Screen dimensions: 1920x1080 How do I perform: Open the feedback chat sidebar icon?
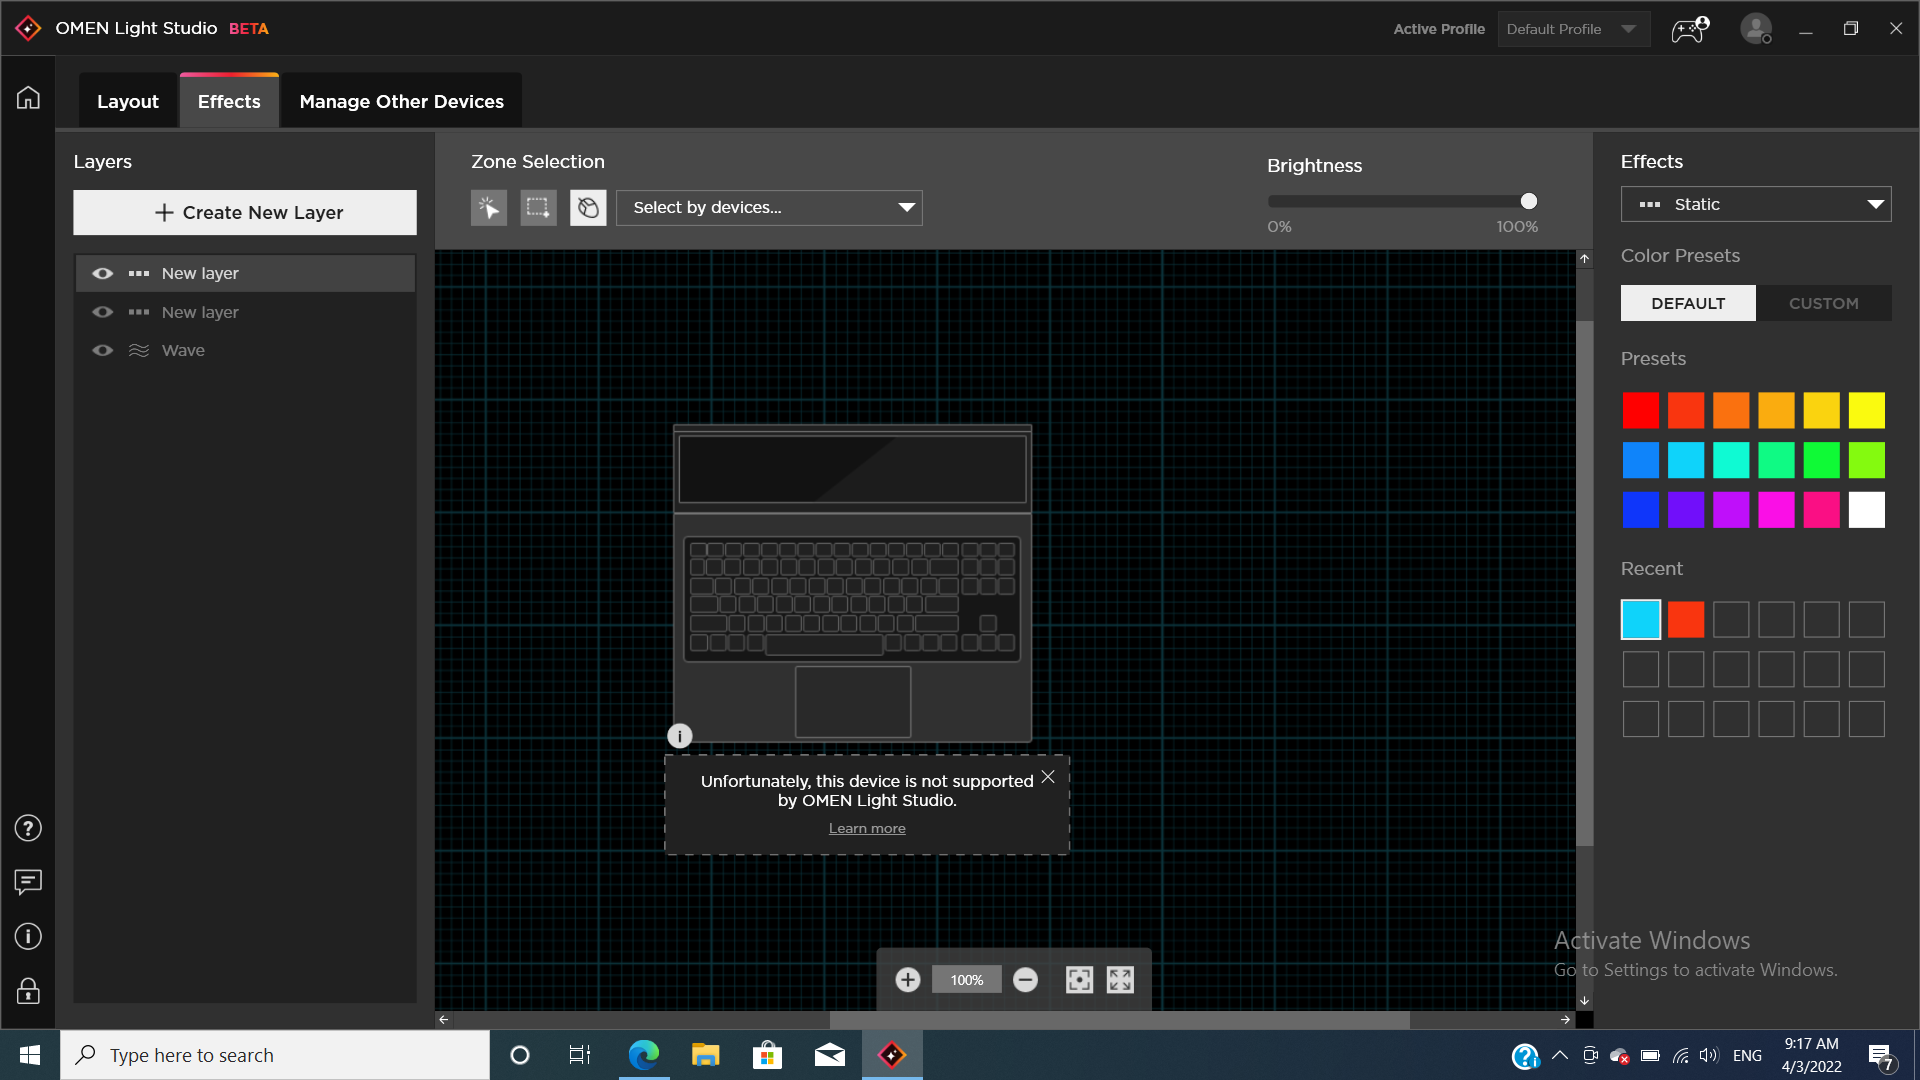(28, 882)
